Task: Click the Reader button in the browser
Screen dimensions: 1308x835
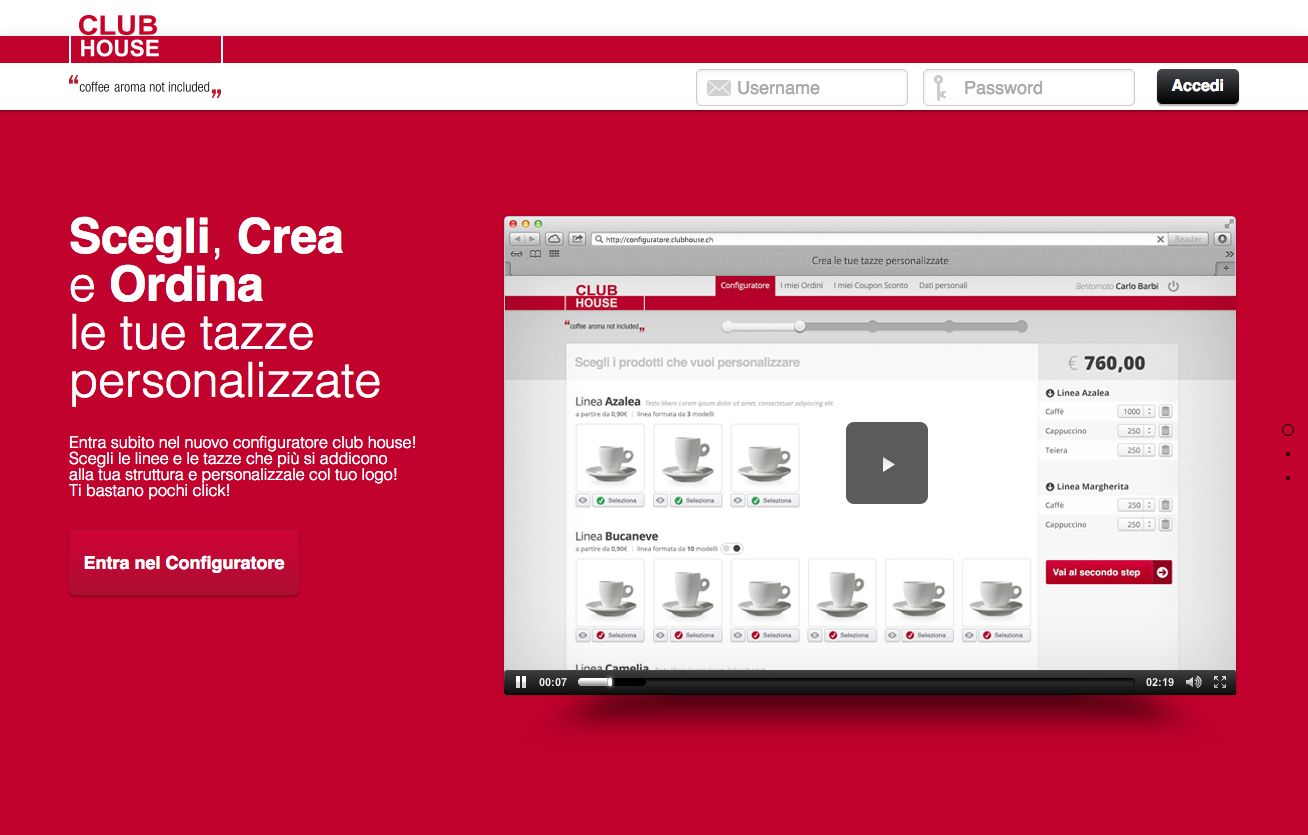Action: click(x=1189, y=239)
